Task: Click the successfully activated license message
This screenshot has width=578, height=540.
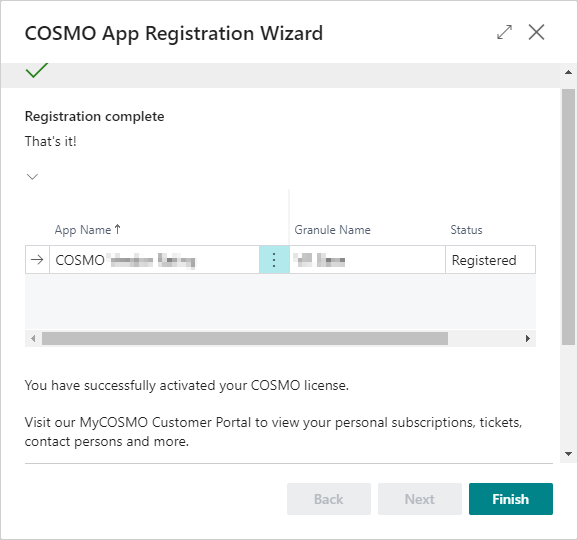Action: [x=187, y=386]
